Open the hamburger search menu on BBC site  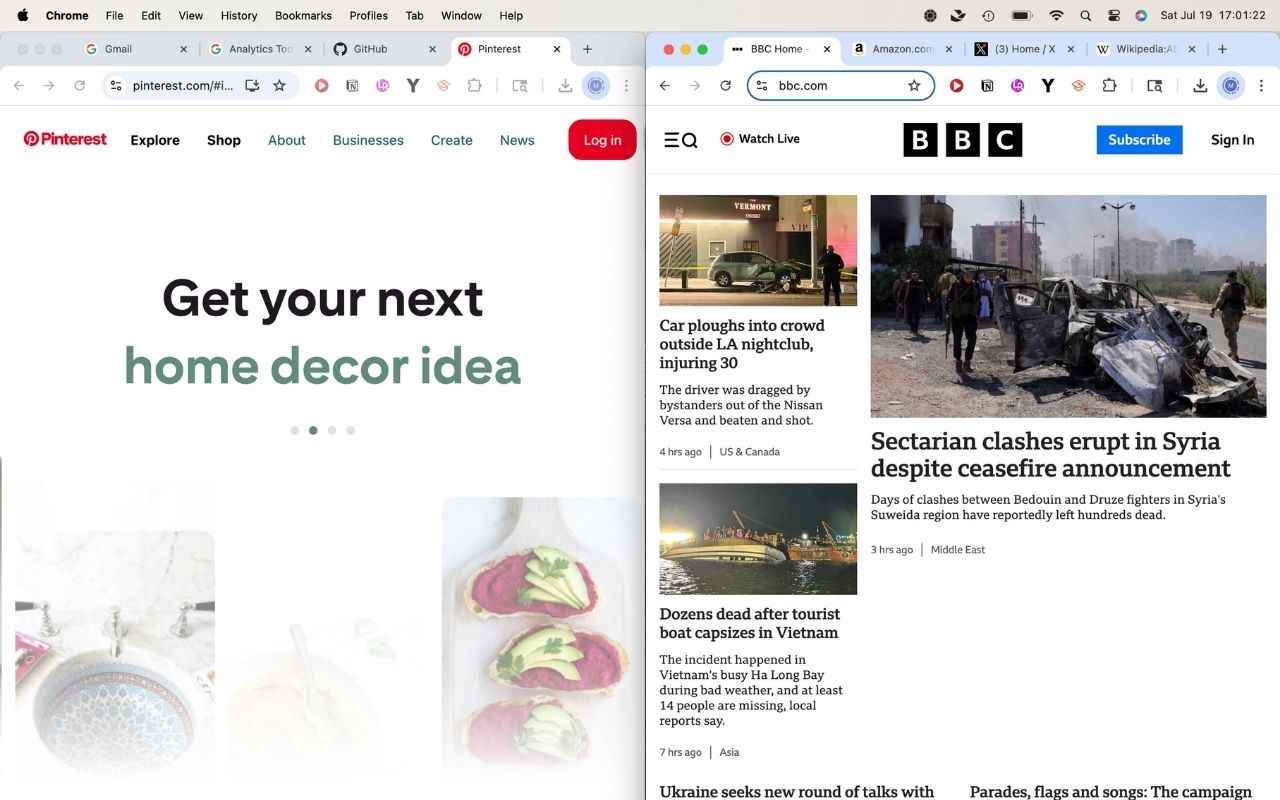coord(680,139)
